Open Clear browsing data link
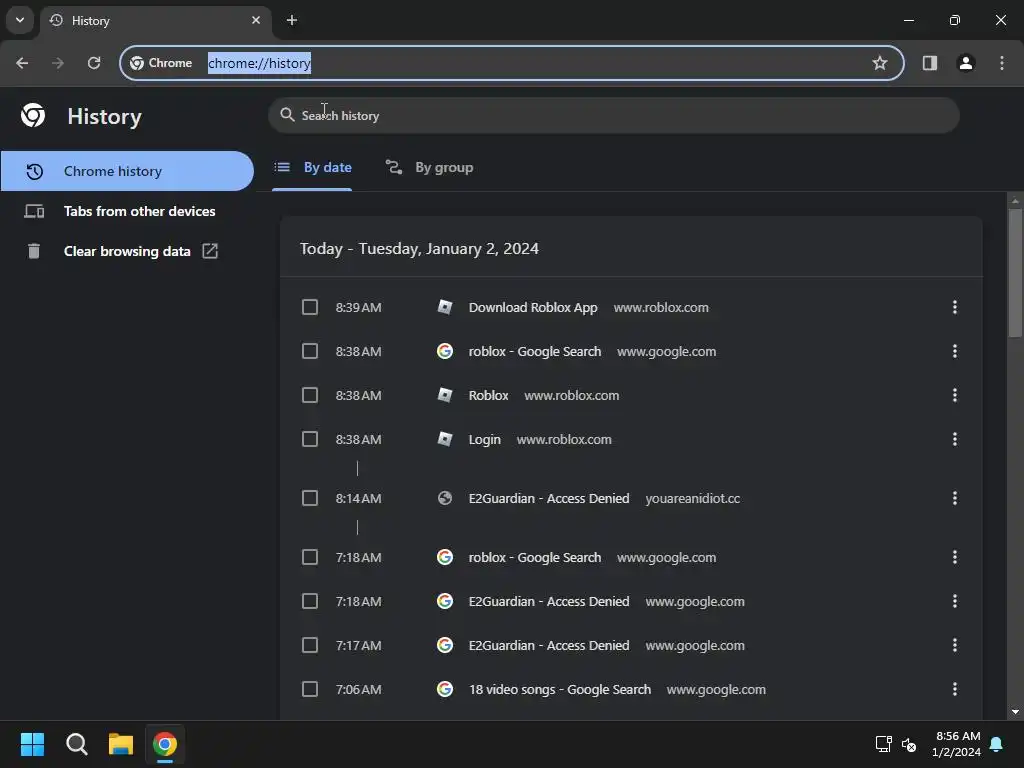The image size is (1024, 768). pyautogui.click(x=127, y=251)
